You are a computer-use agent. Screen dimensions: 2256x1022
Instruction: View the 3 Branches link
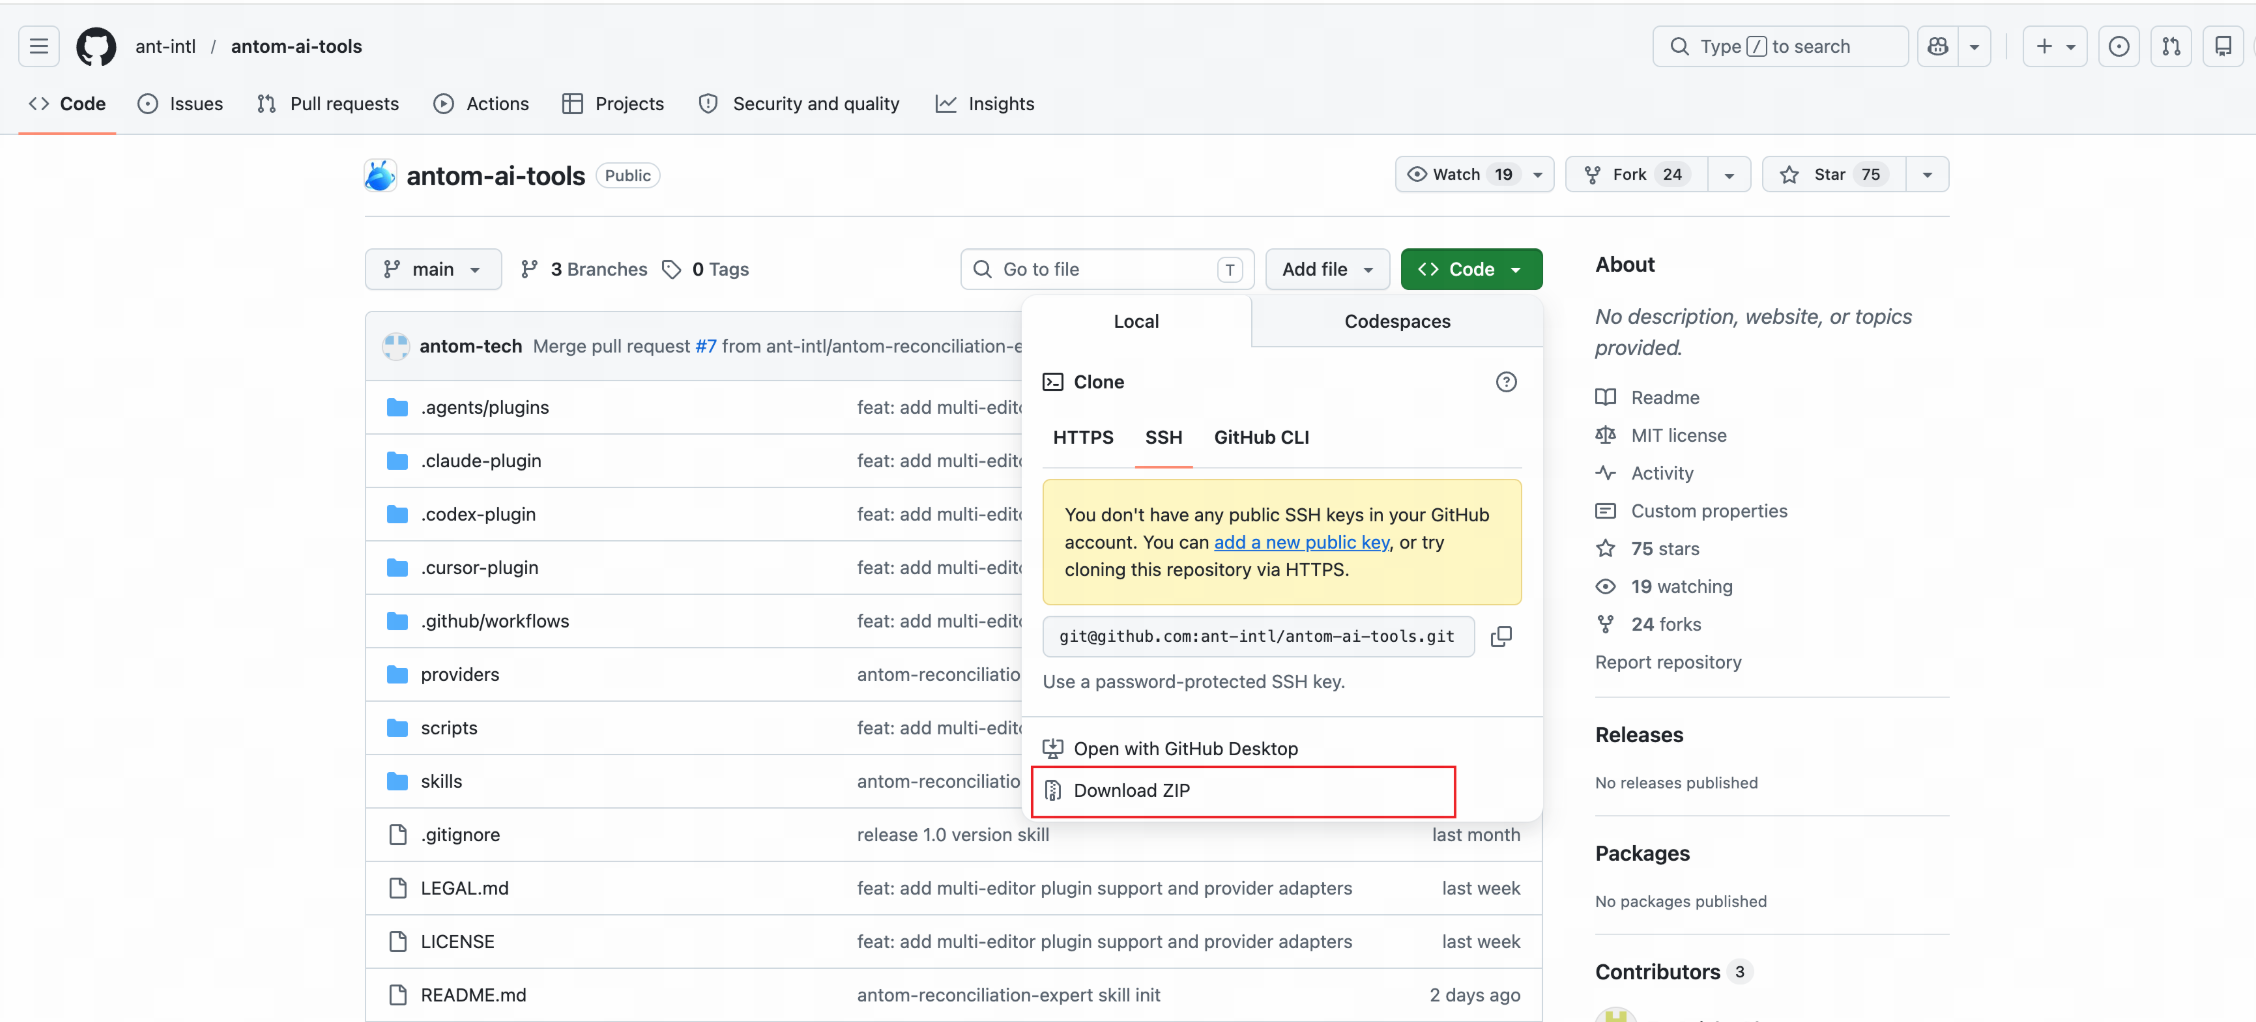point(584,269)
